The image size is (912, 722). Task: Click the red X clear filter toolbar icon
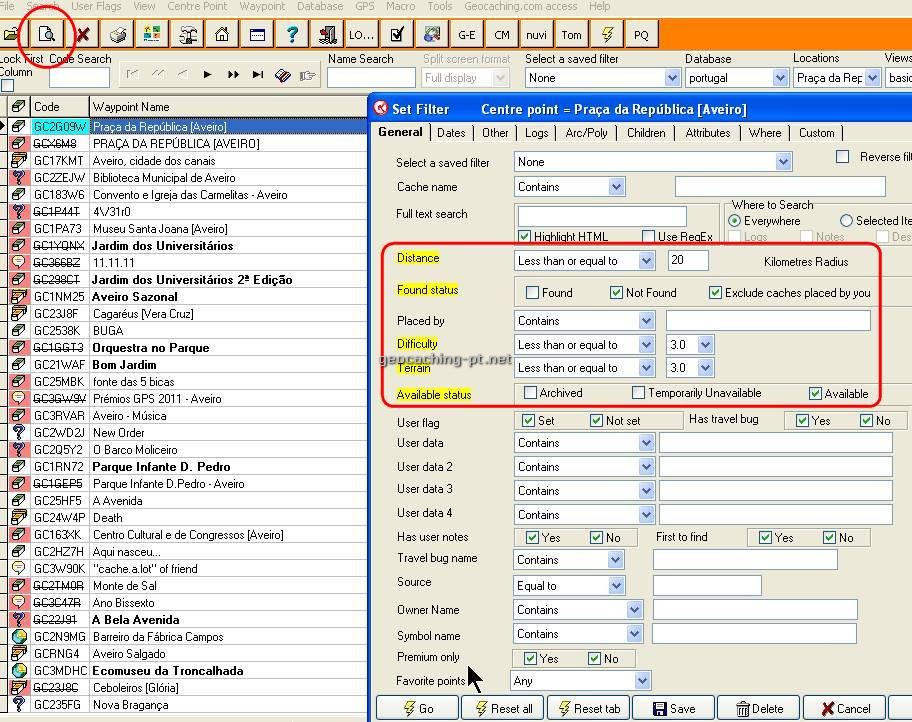(83, 34)
